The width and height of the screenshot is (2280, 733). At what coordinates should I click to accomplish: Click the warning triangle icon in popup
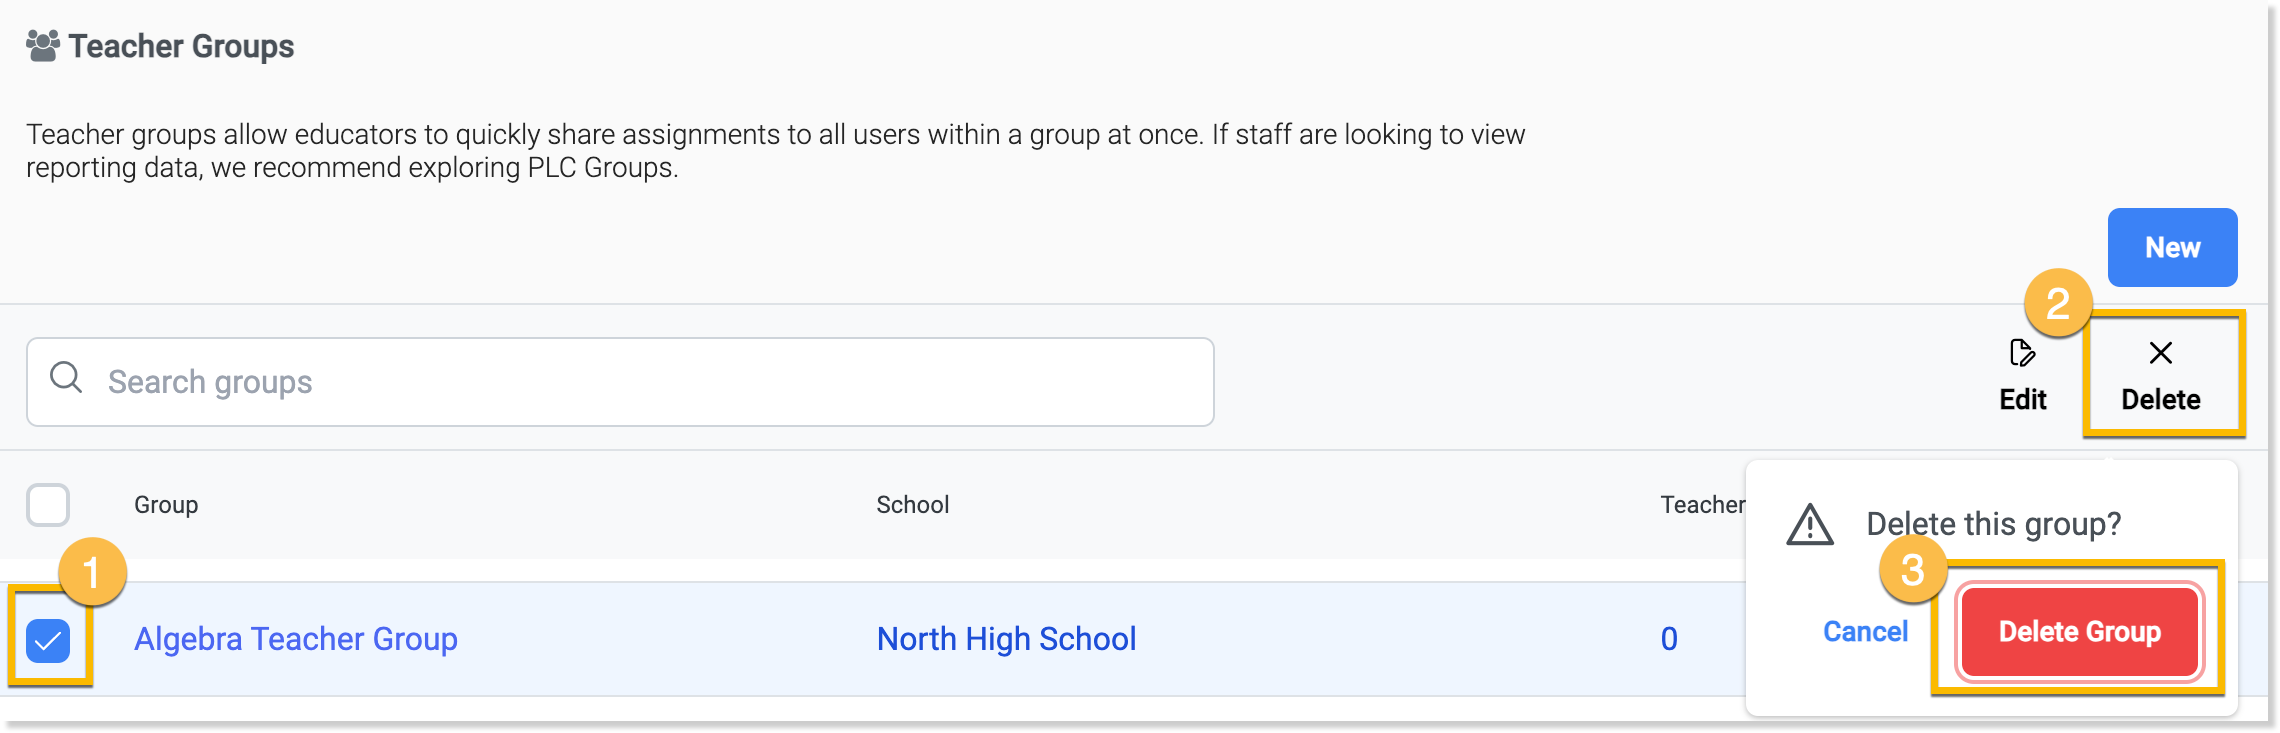click(1810, 525)
